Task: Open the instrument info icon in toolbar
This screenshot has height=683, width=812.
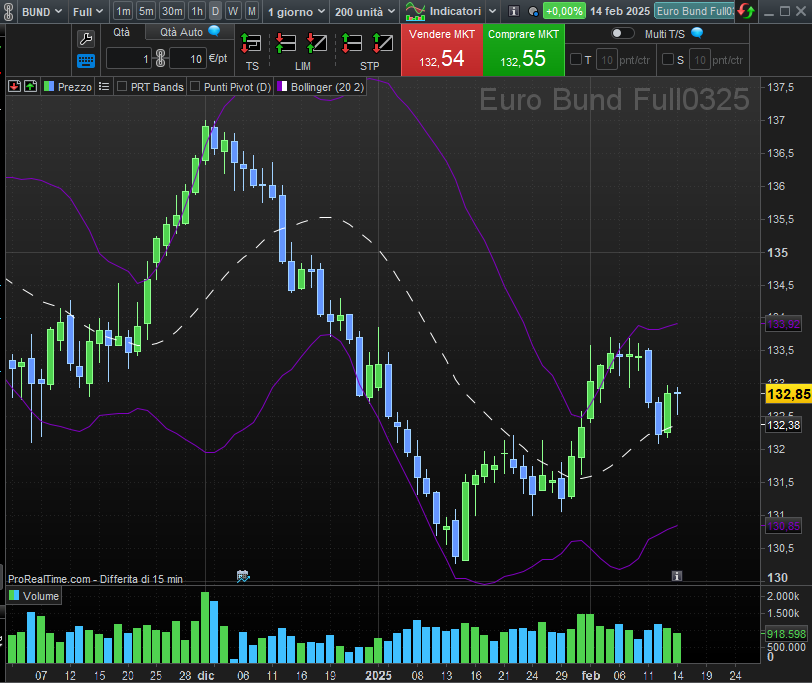Action: [514, 11]
